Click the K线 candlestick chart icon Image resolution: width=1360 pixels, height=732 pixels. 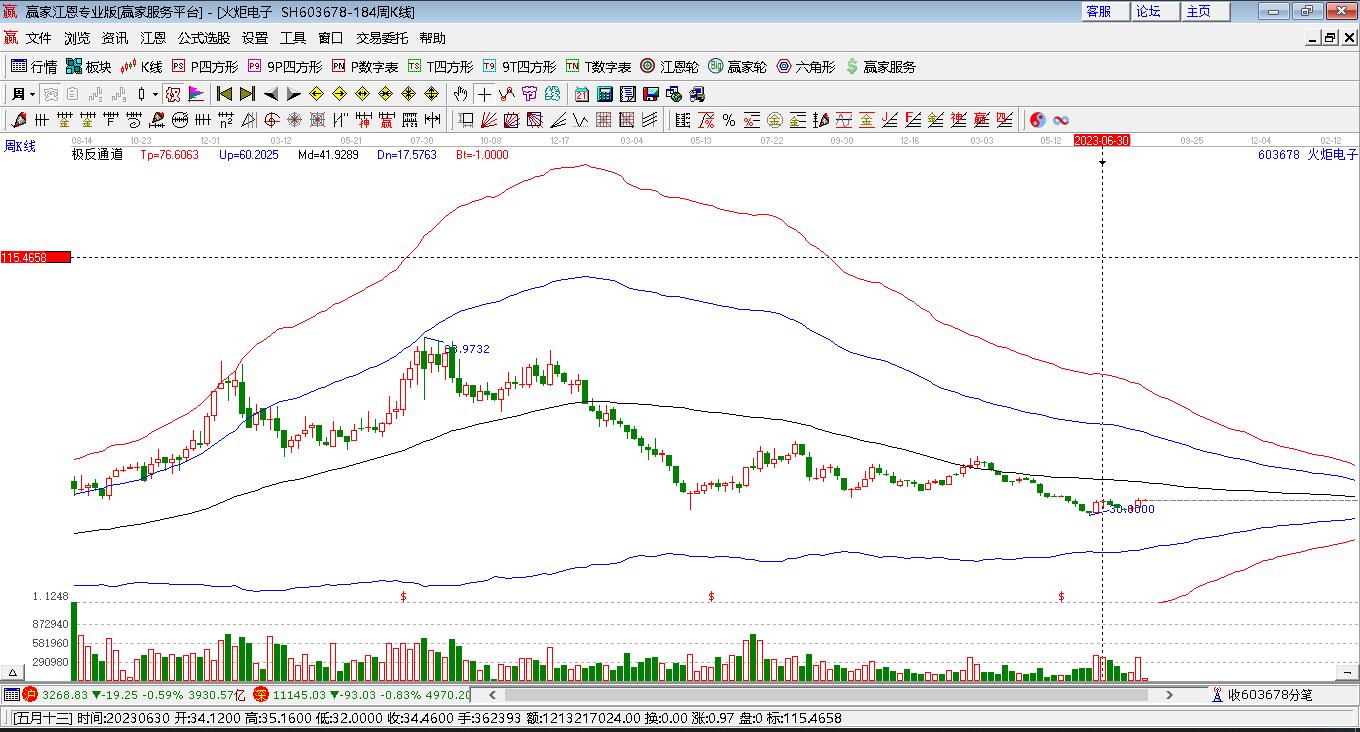click(x=140, y=67)
